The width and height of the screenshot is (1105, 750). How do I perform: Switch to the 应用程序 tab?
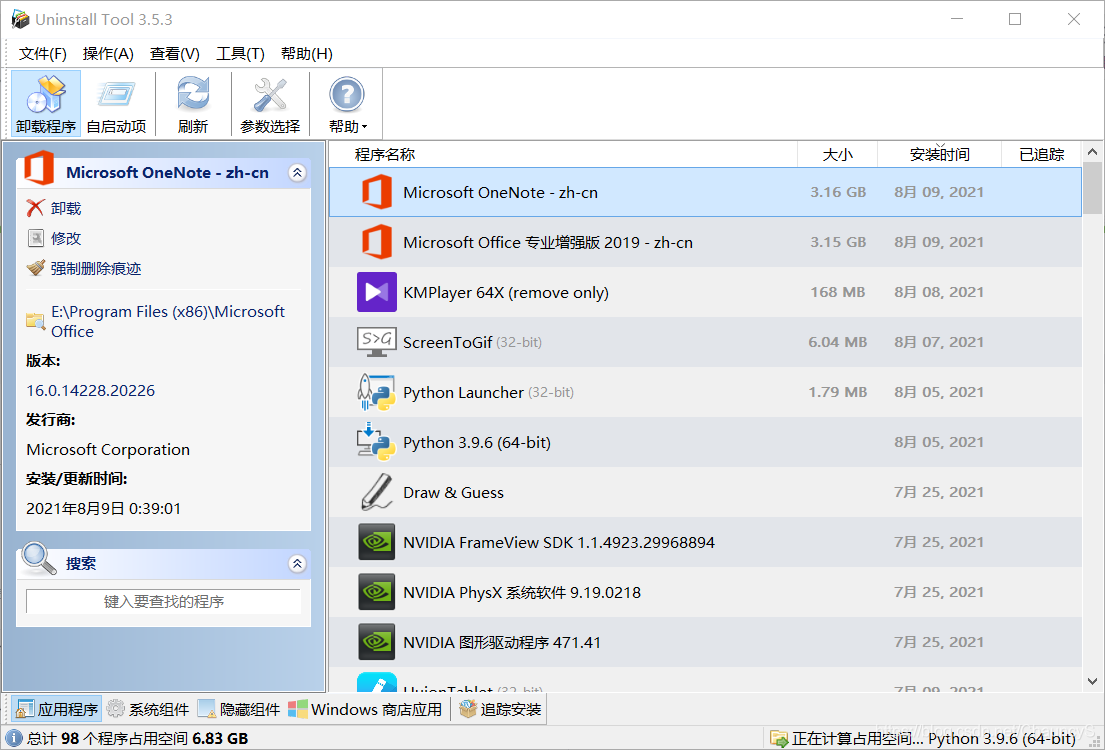(x=56, y=709)
